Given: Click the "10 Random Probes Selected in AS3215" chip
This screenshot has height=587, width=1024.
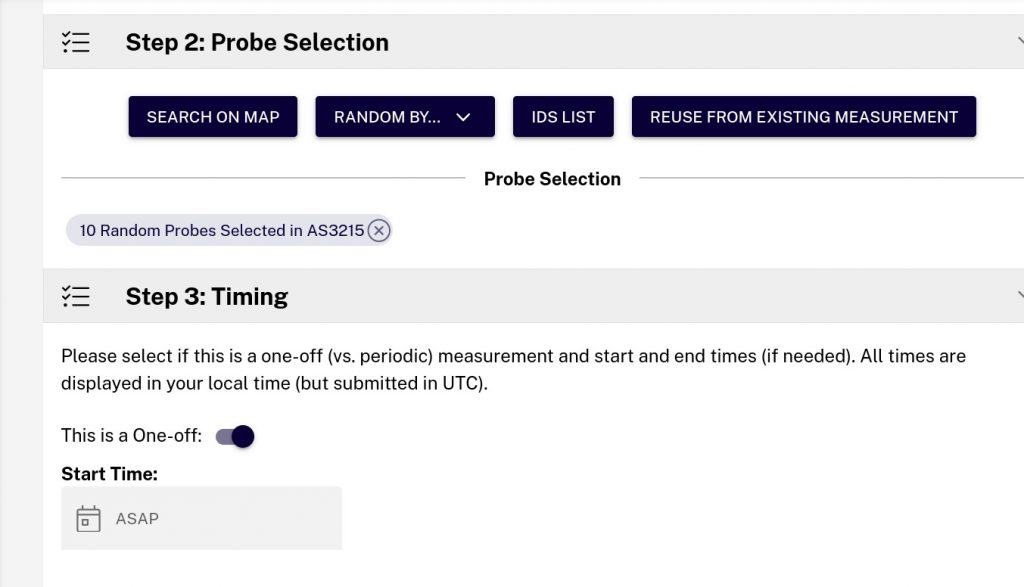Looking at the screenshot, I should tap(215, 230).
